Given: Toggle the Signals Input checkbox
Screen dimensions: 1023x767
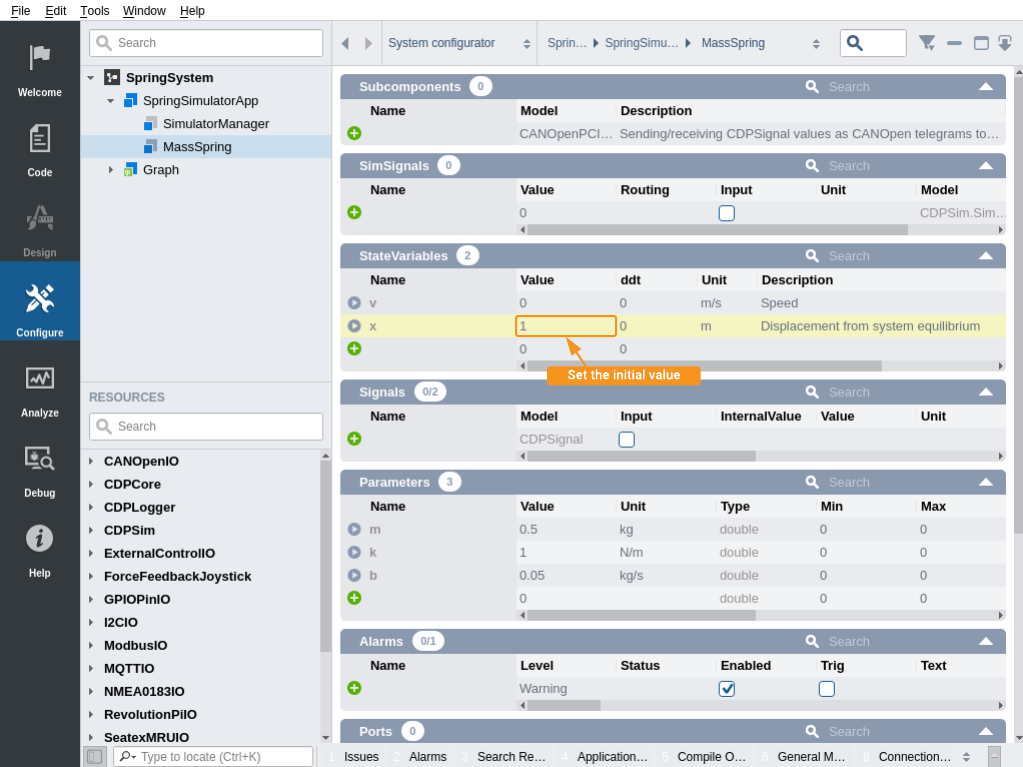Looking at the screenshot, I should pyautogui.click(x=626, y=439).
